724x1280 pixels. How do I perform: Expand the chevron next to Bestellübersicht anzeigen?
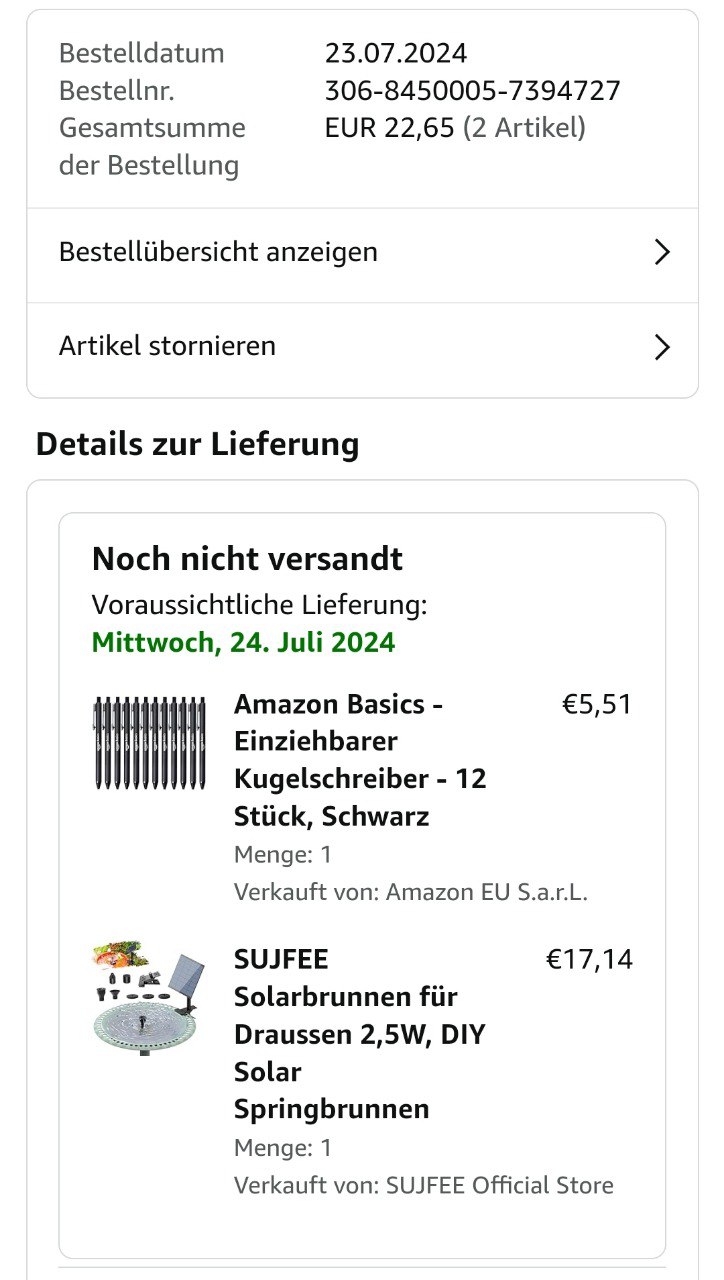point(660,253)
